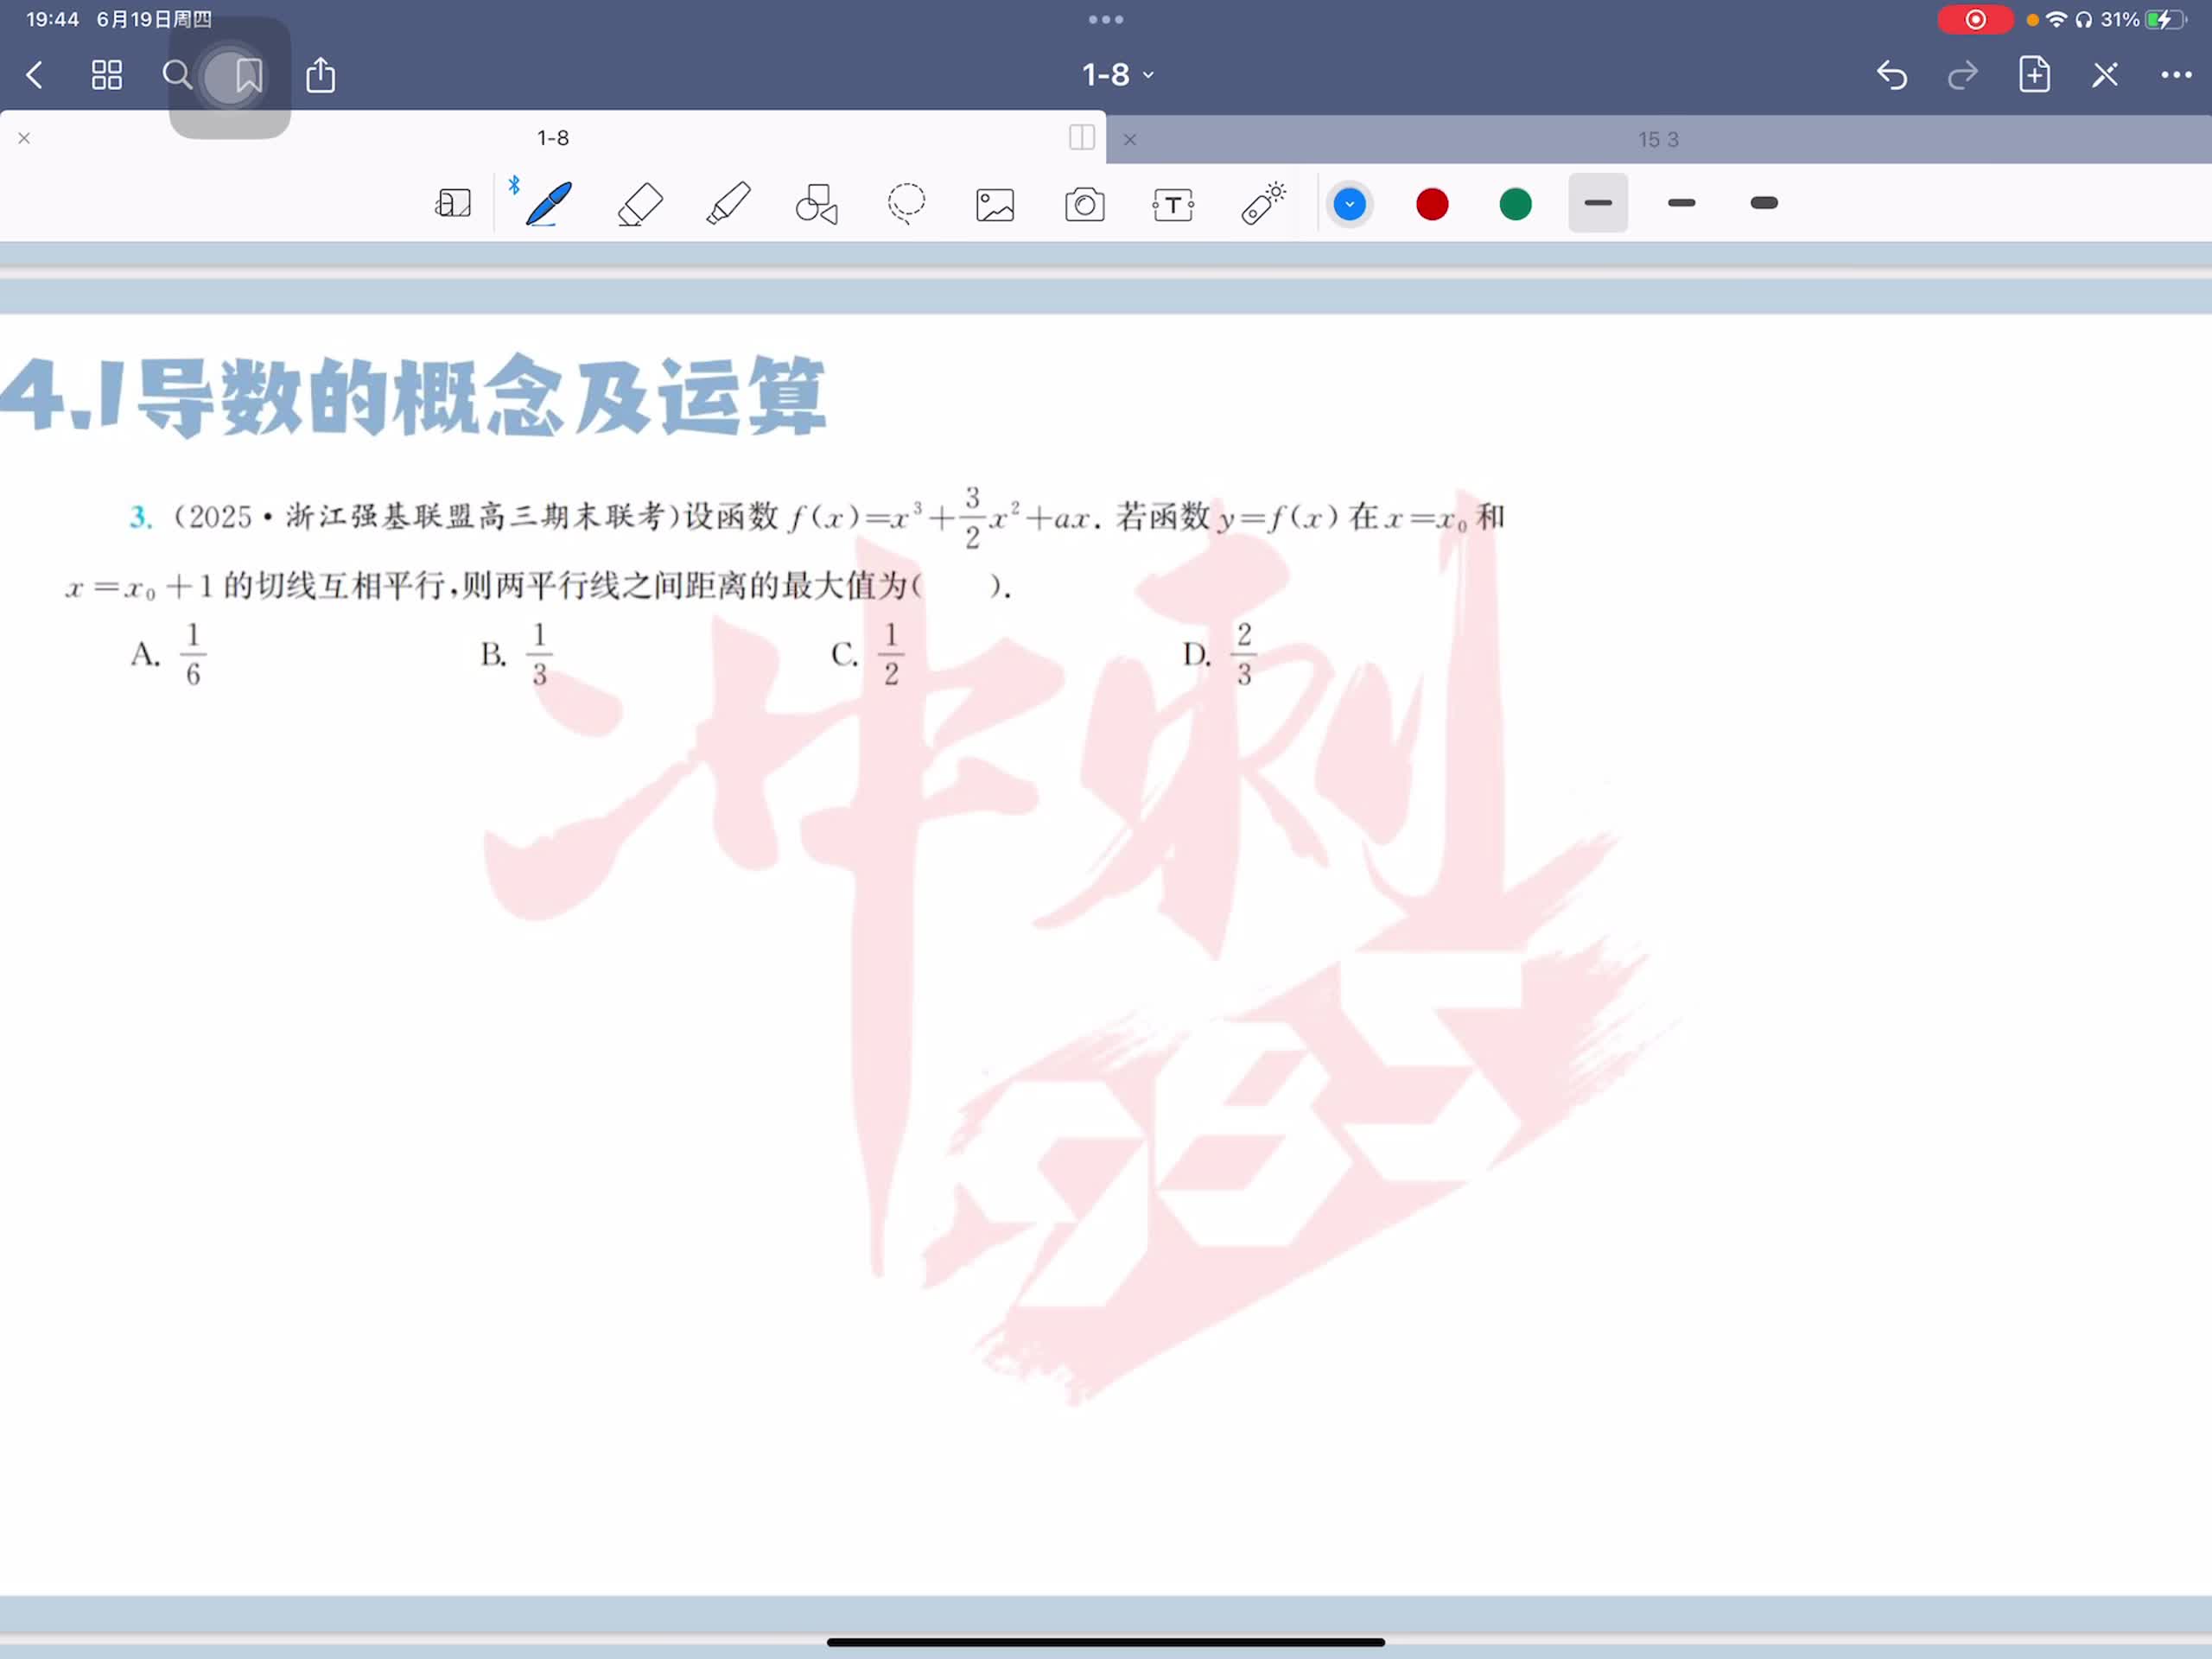This screenshot has height=1659, width=2212.
Task: Select the Text box tool
Action: [1172, 205]
